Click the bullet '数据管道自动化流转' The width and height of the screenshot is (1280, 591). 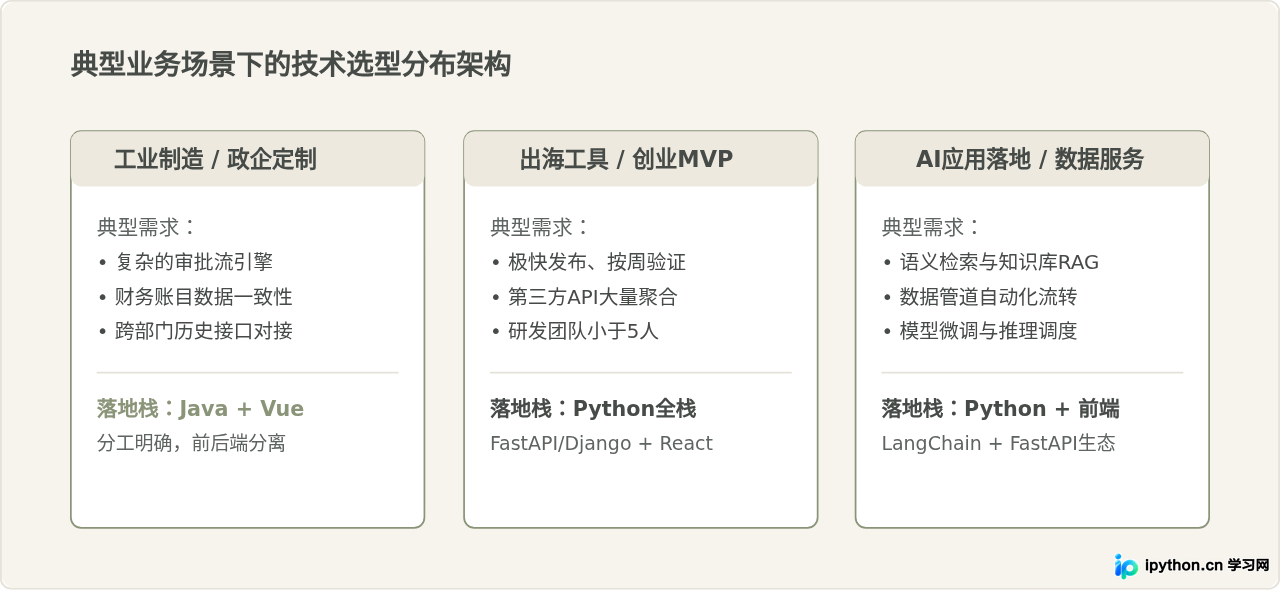980,297
